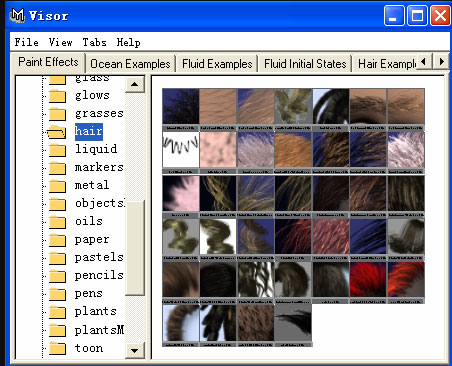Screen dimensions: 452x366
Task: Switch to the Hair Examples tab
Action: pyautogui.click(x=387, y=64)
